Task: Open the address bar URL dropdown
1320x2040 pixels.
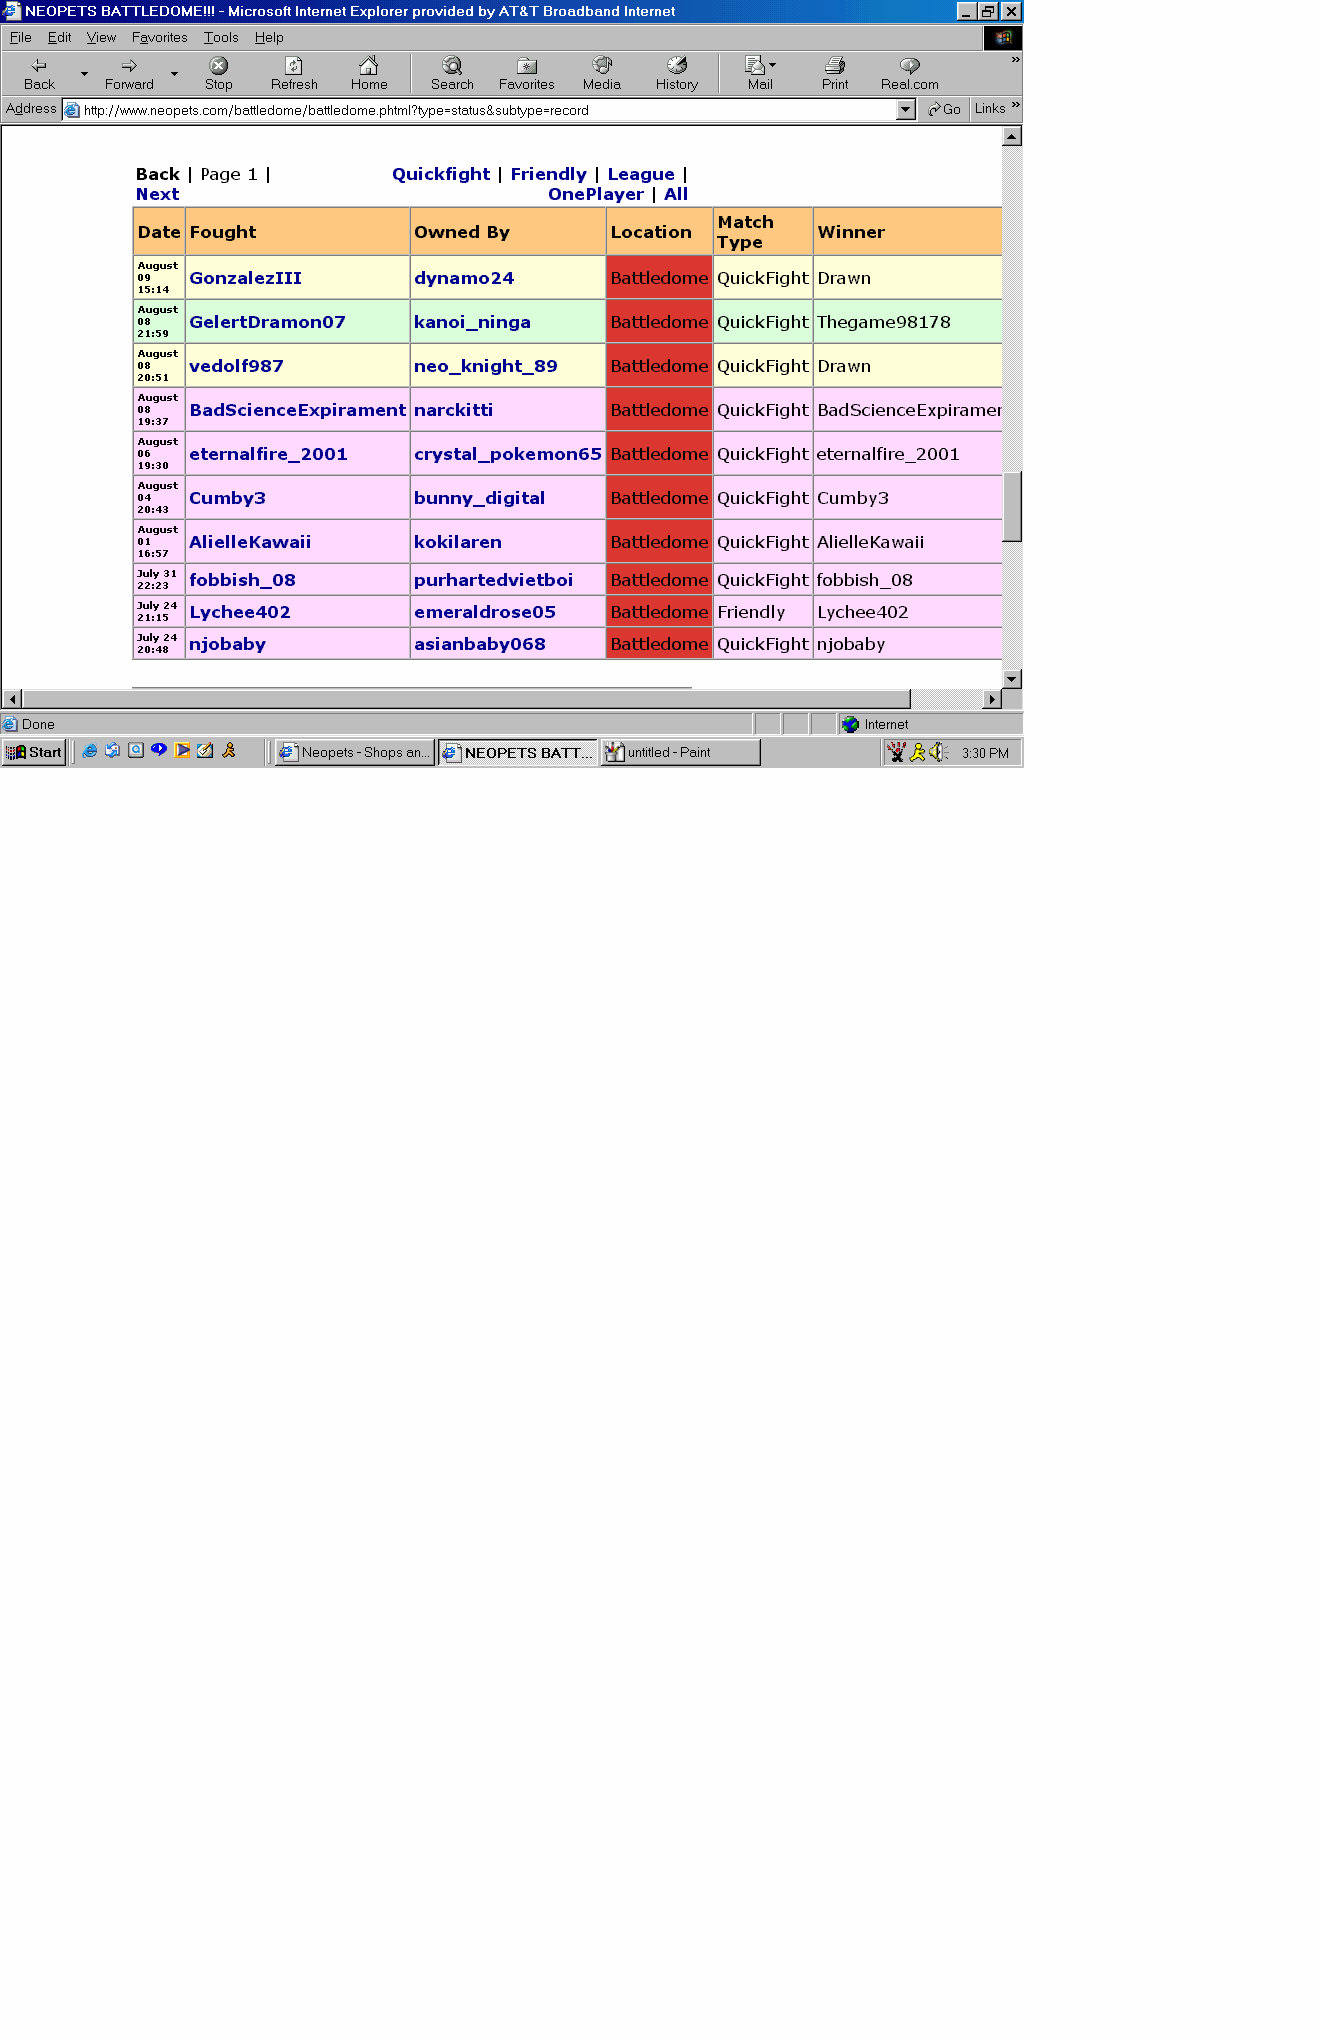Action: click(x=906, y=110)
